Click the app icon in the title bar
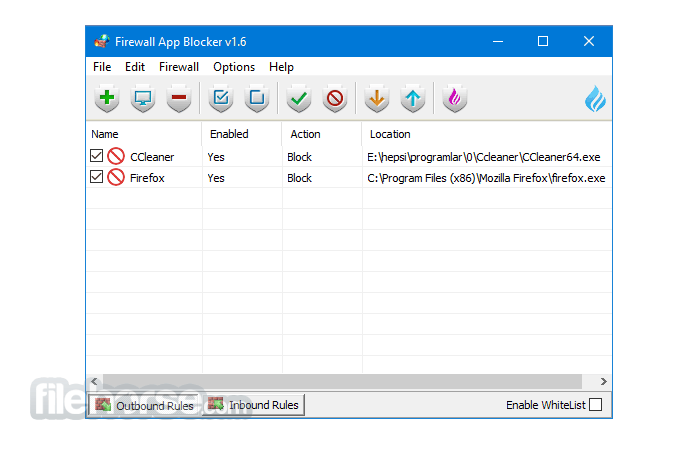 102,42
